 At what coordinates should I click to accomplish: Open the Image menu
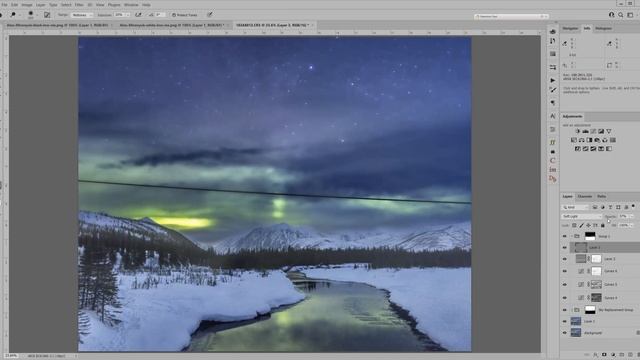click(27, 5)
